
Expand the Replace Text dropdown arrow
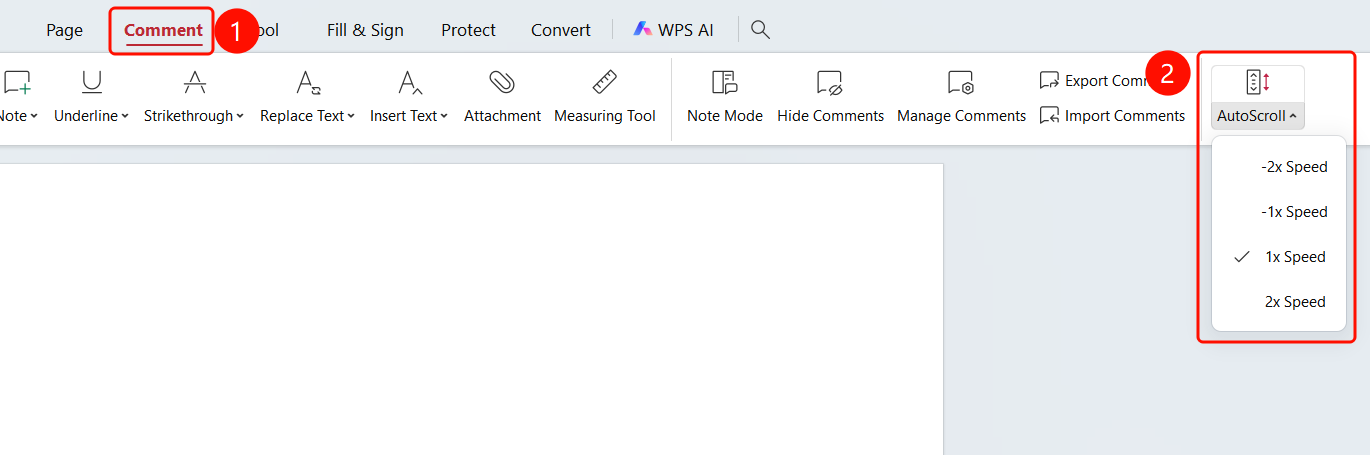point(352,116)
